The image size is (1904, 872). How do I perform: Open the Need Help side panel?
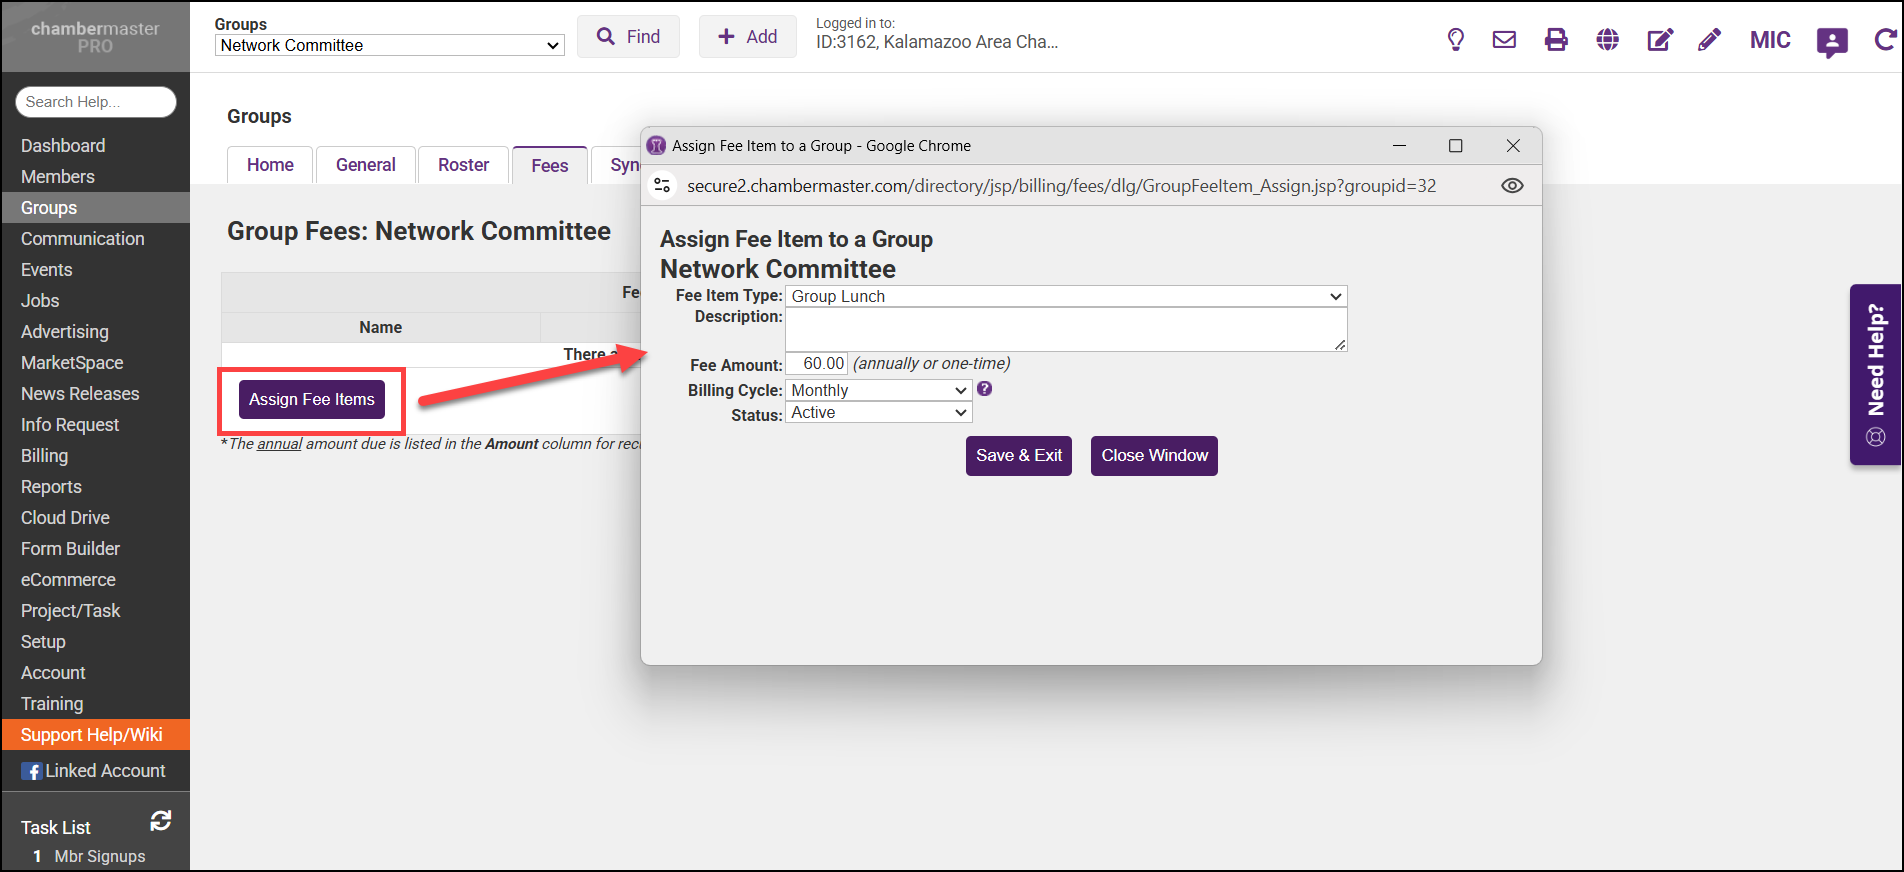coord(1875,375)
